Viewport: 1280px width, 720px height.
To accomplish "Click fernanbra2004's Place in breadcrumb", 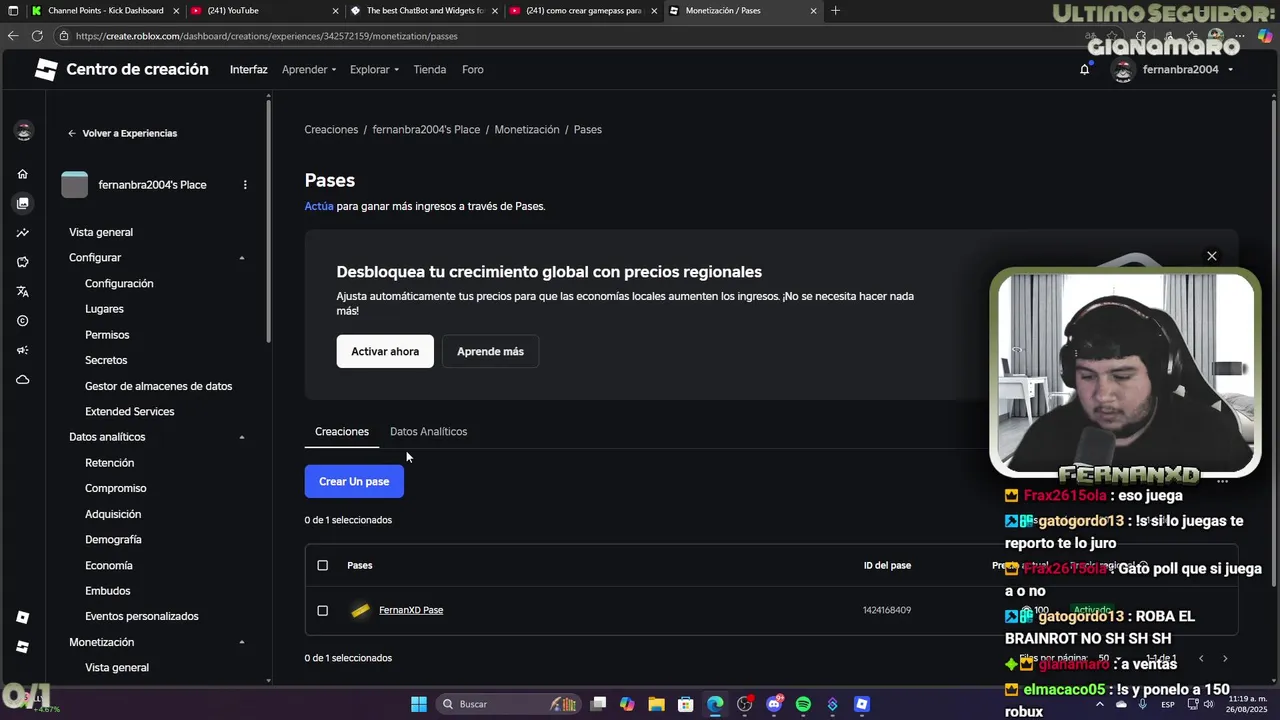I will coord(426,130).
